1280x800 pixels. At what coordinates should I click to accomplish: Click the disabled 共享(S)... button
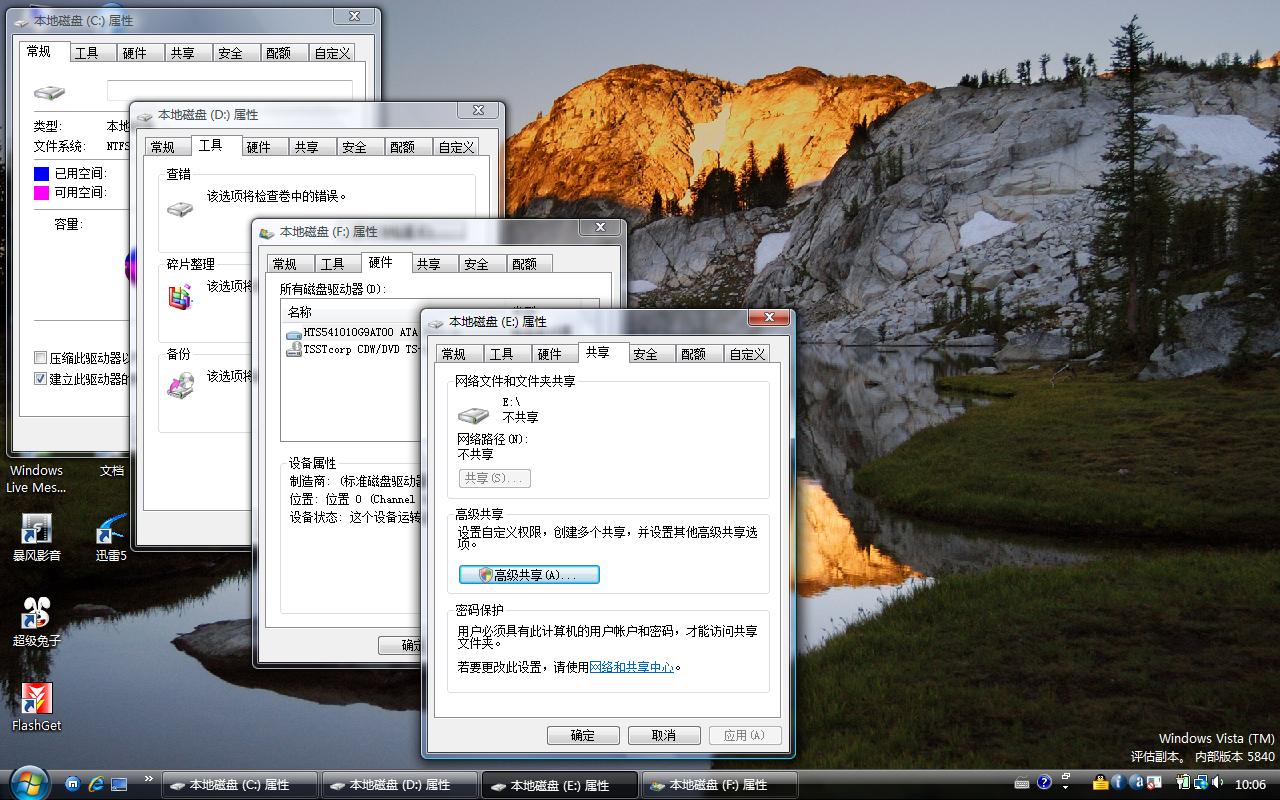click(x=494, y=479)
